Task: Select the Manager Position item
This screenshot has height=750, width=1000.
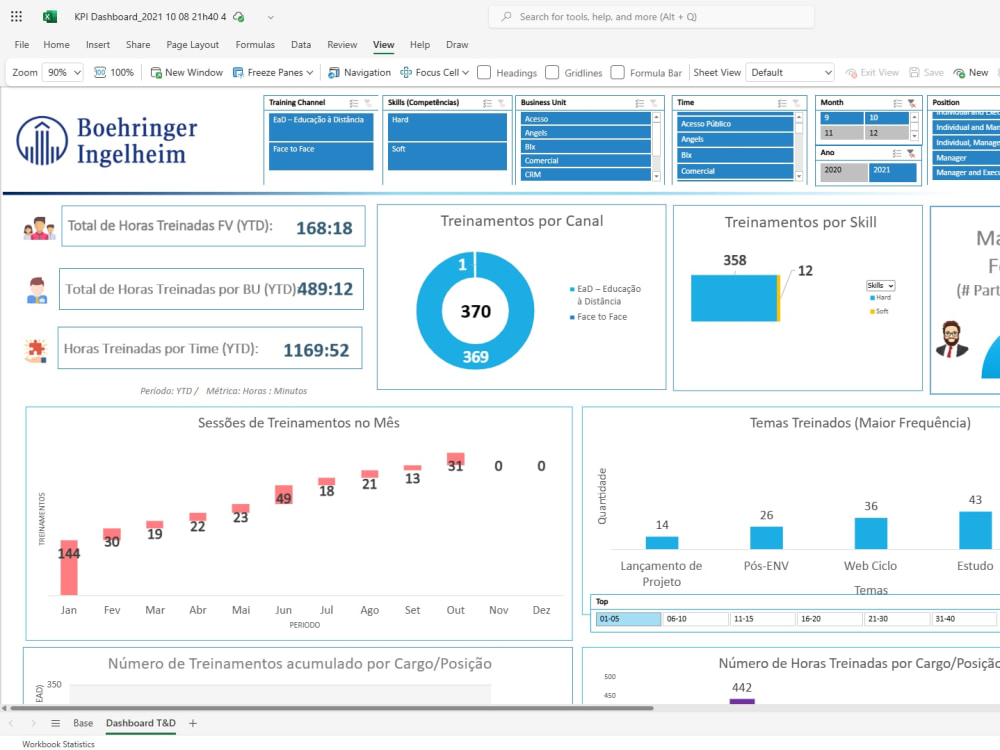Action: pyautogui.click(x=966, y=158)
